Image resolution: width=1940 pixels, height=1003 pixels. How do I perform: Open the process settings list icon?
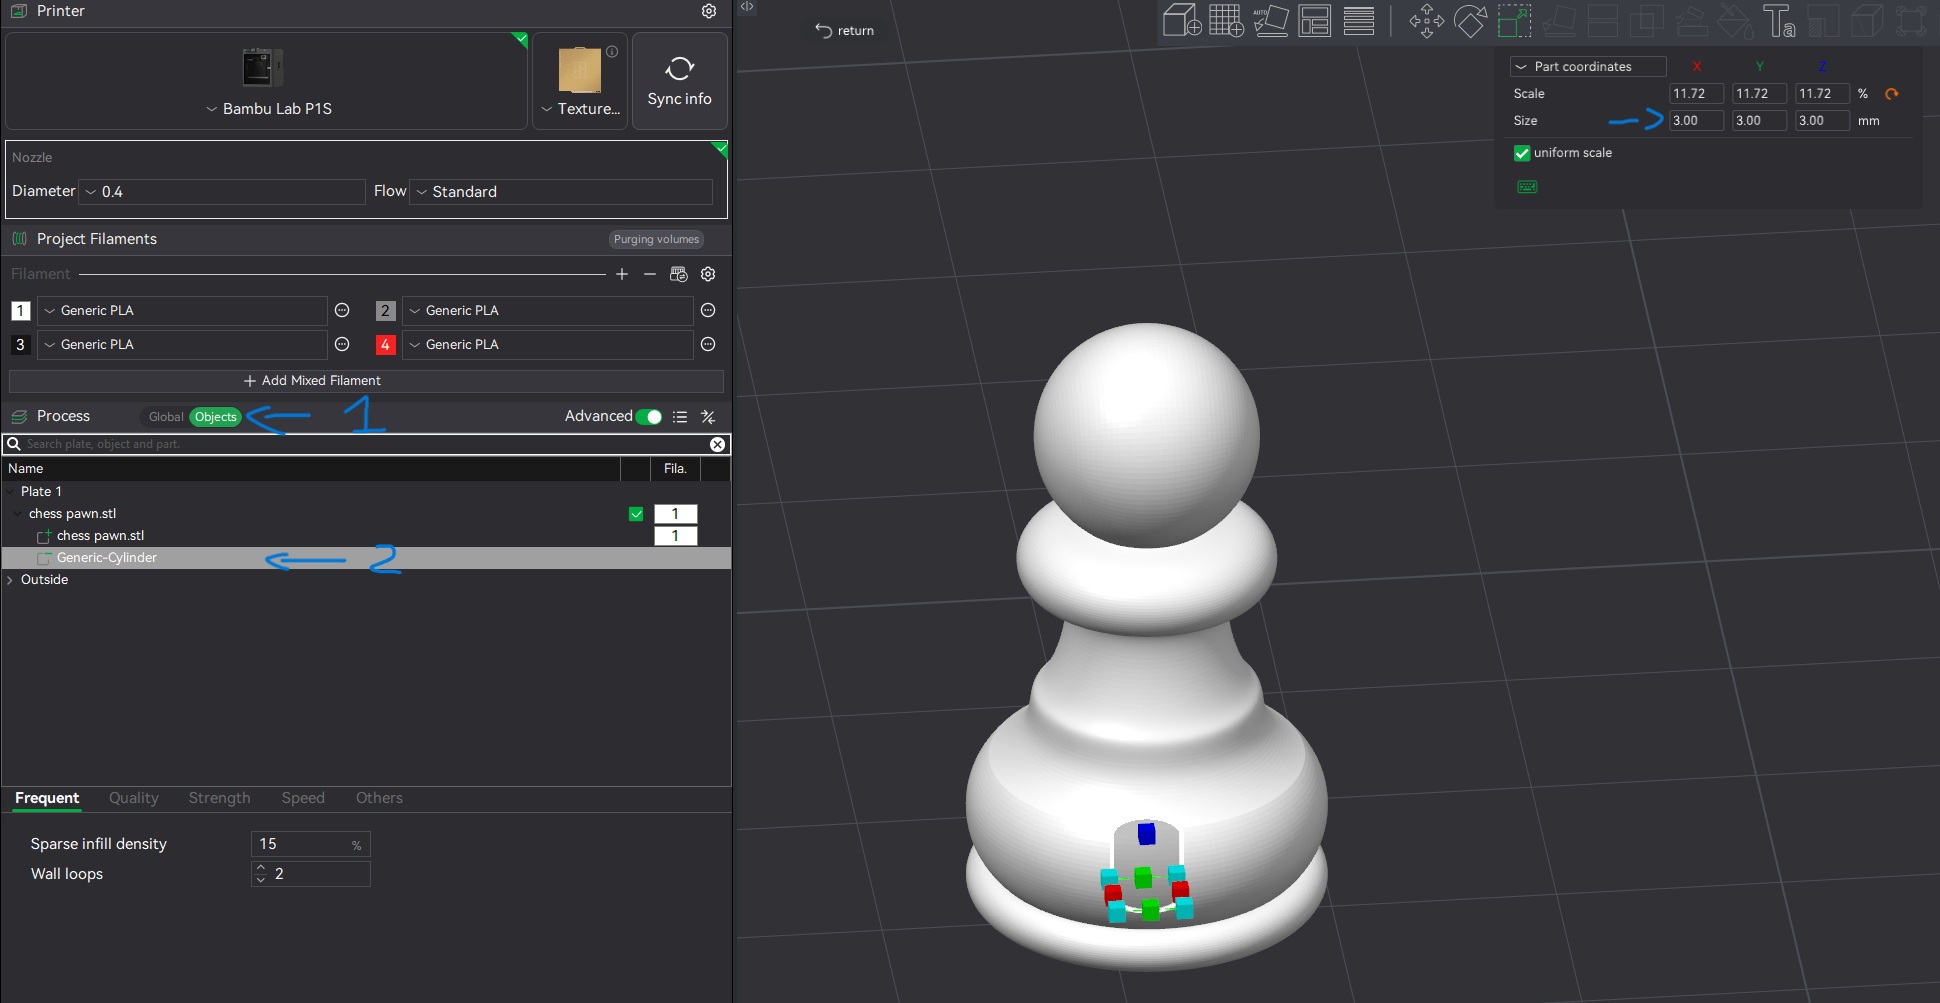click(x=680, y=417)
